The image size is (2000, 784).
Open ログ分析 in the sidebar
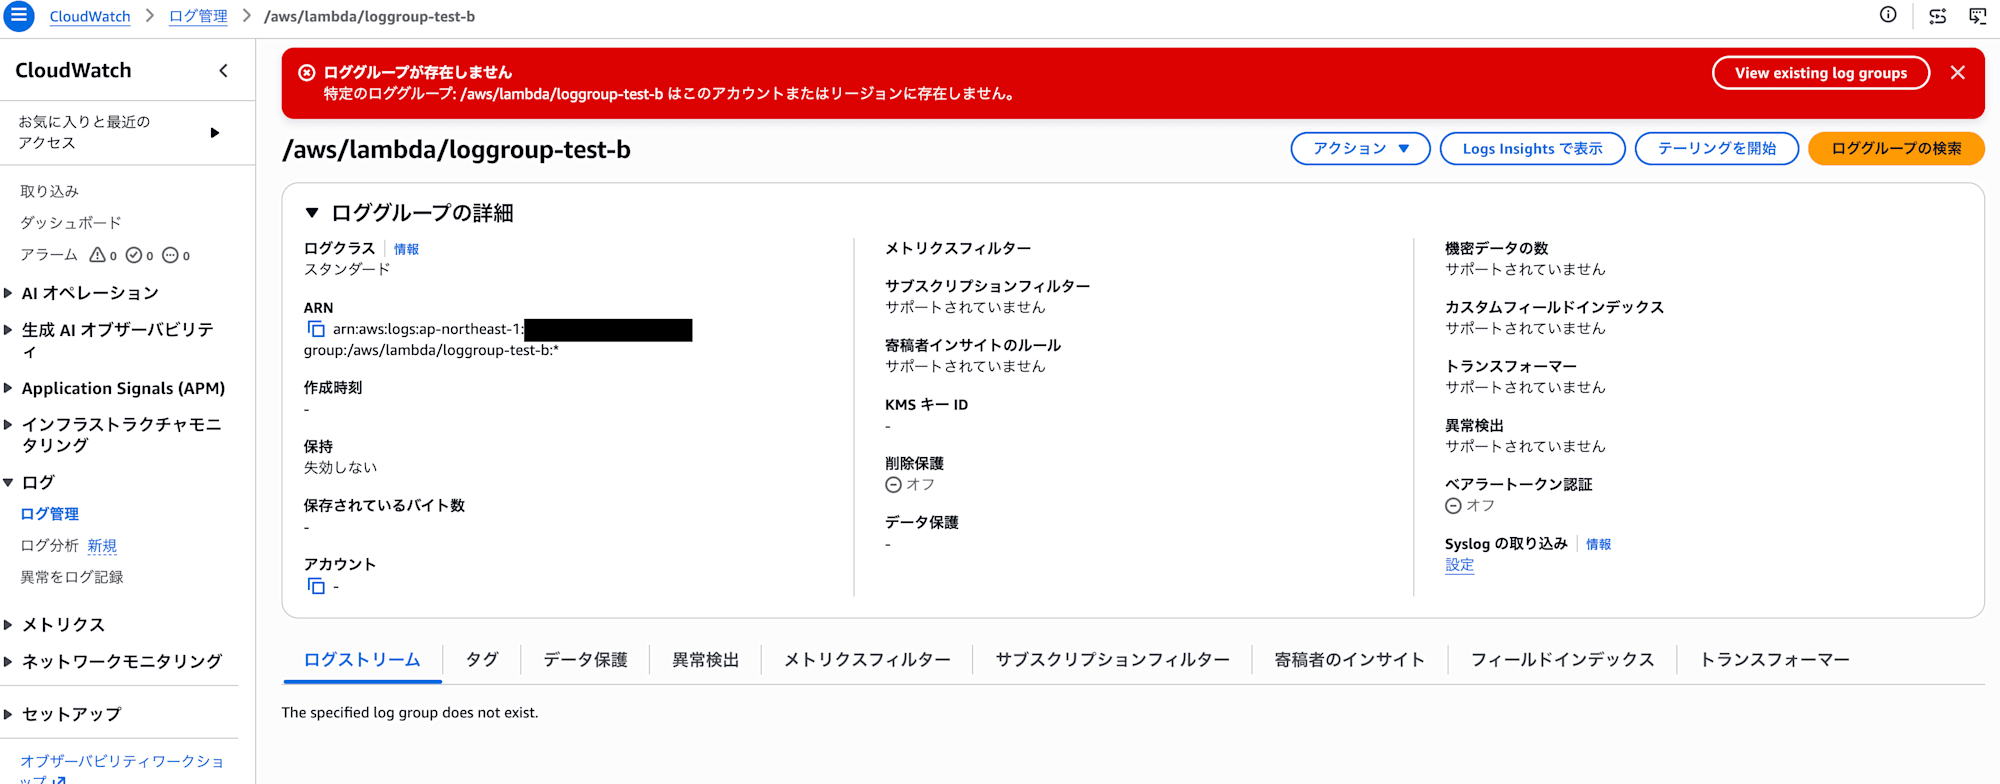pos(49,546)
